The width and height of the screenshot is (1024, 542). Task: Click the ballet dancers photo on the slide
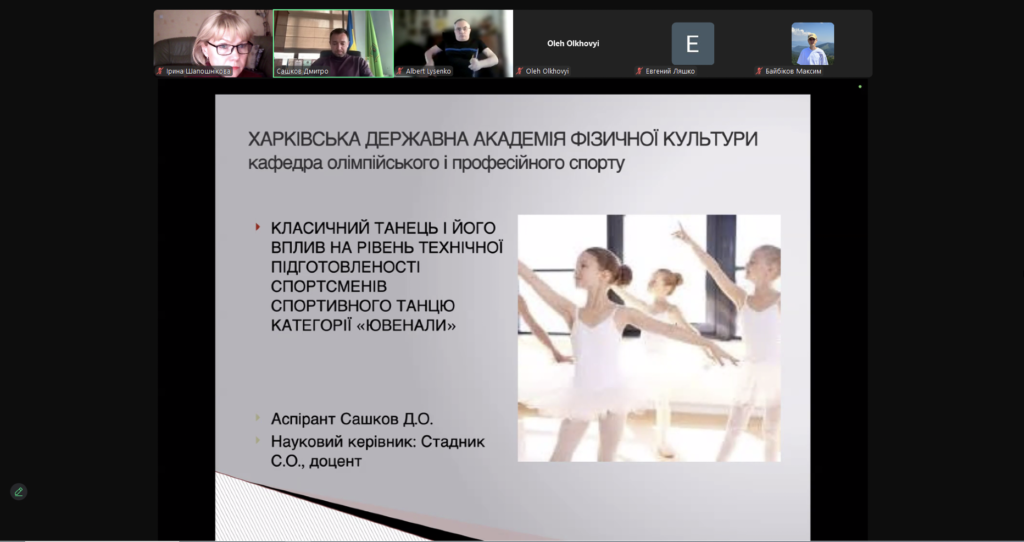coord(649,338)
